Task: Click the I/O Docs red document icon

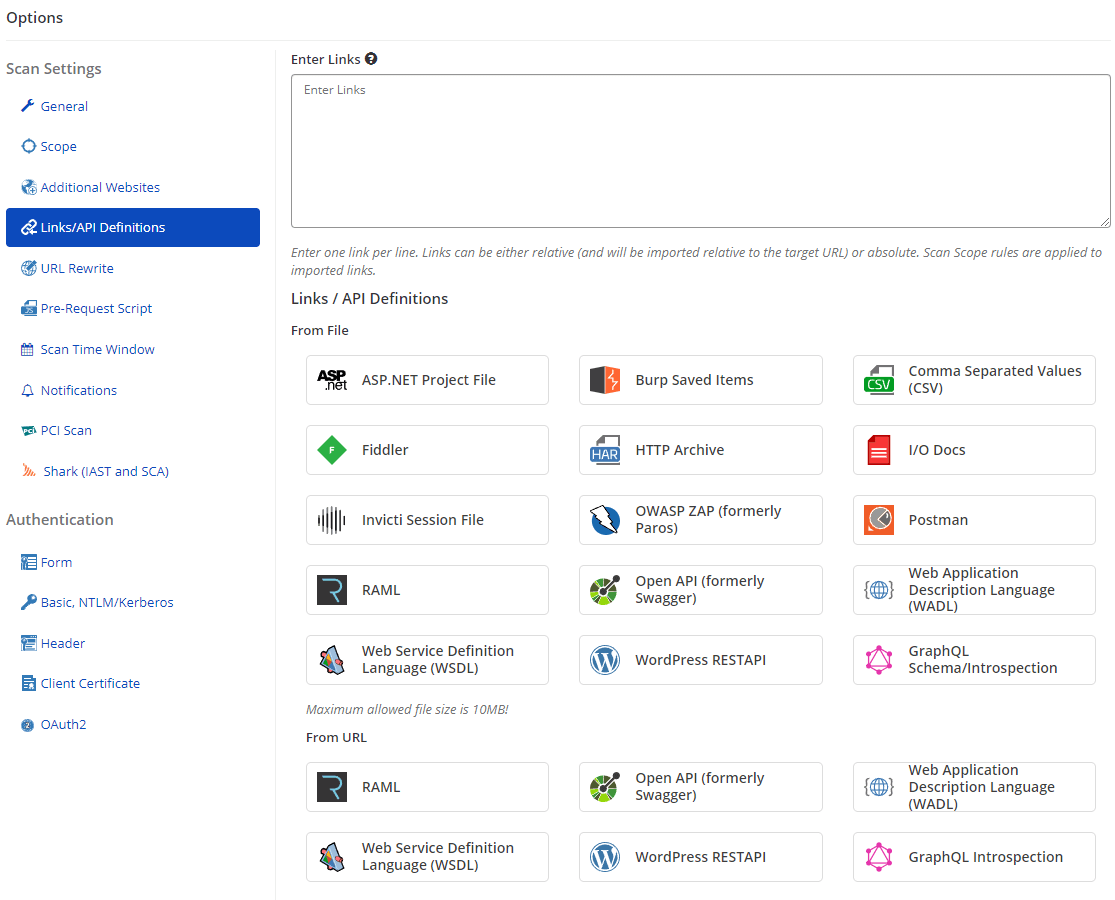Action: [x=878, y=450]
